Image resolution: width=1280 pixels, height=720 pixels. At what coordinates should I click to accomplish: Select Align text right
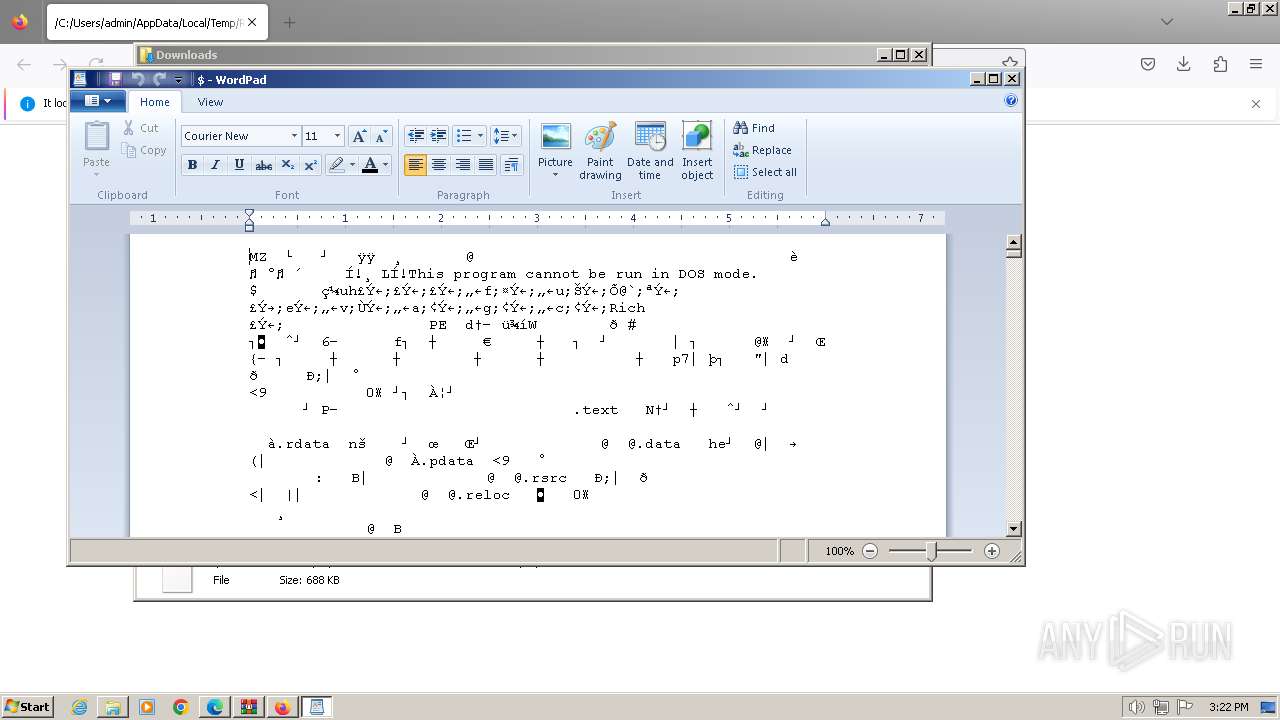[462, 165]
